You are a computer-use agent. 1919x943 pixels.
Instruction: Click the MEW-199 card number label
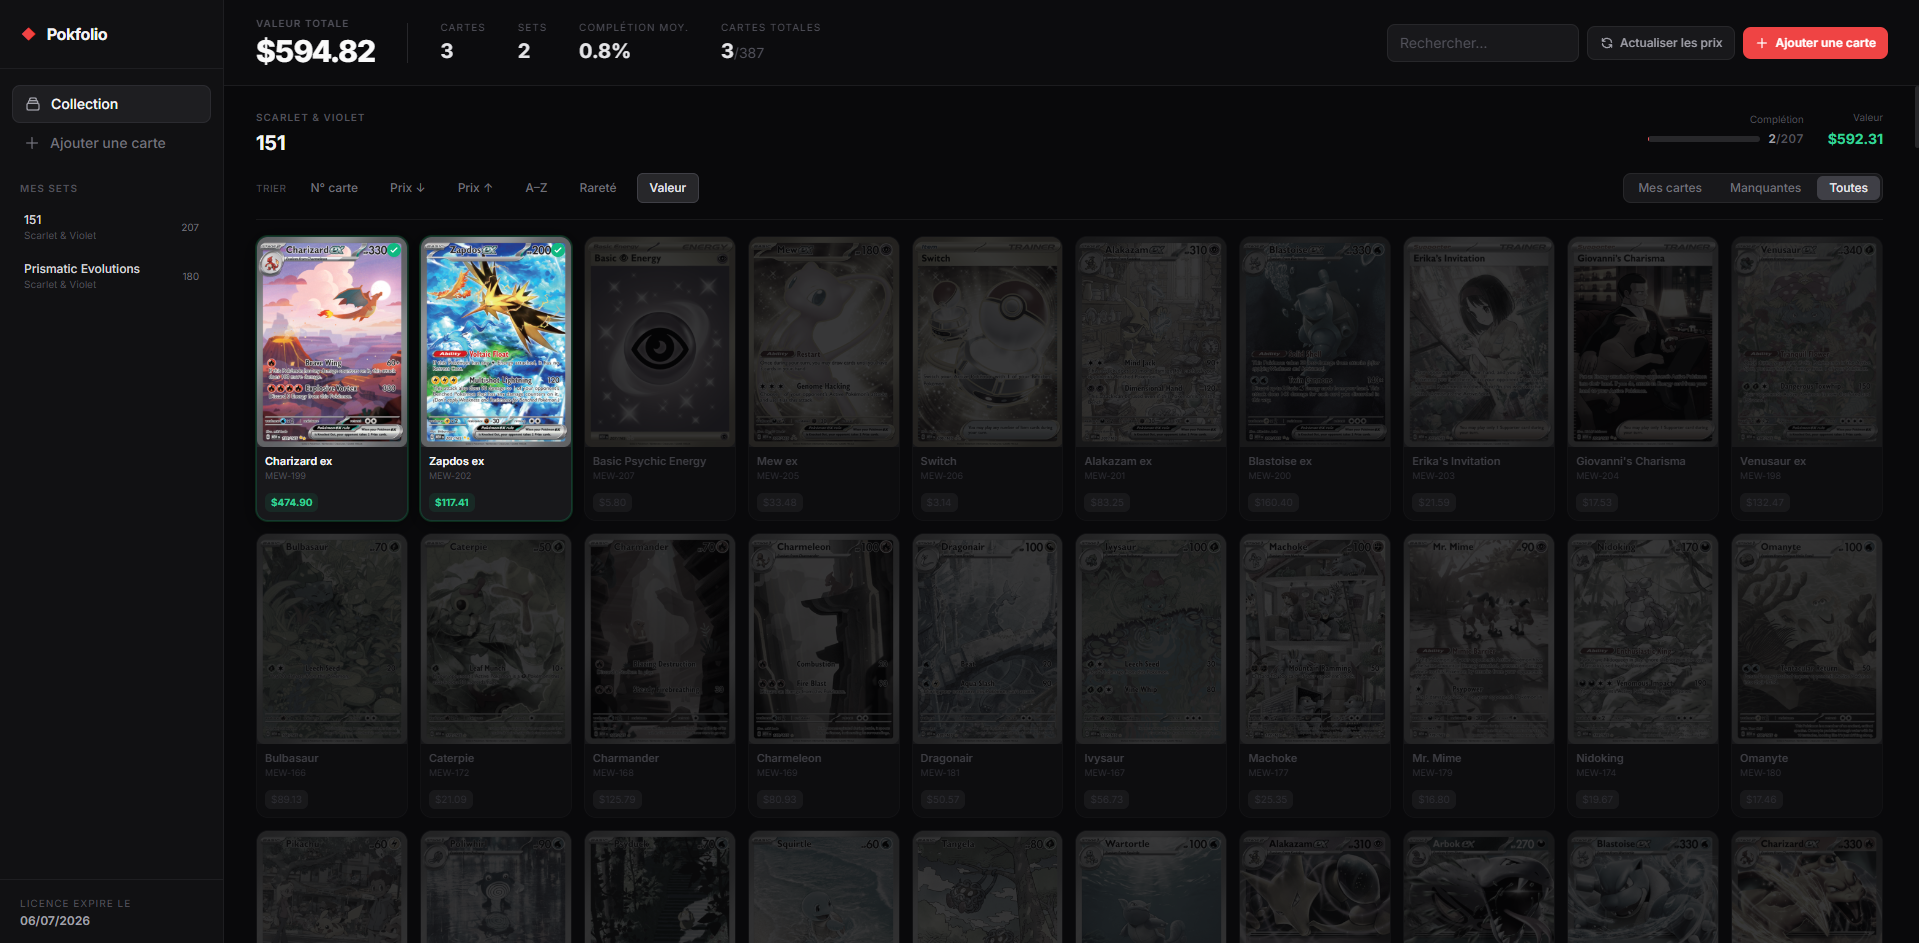tap(286, 476)
